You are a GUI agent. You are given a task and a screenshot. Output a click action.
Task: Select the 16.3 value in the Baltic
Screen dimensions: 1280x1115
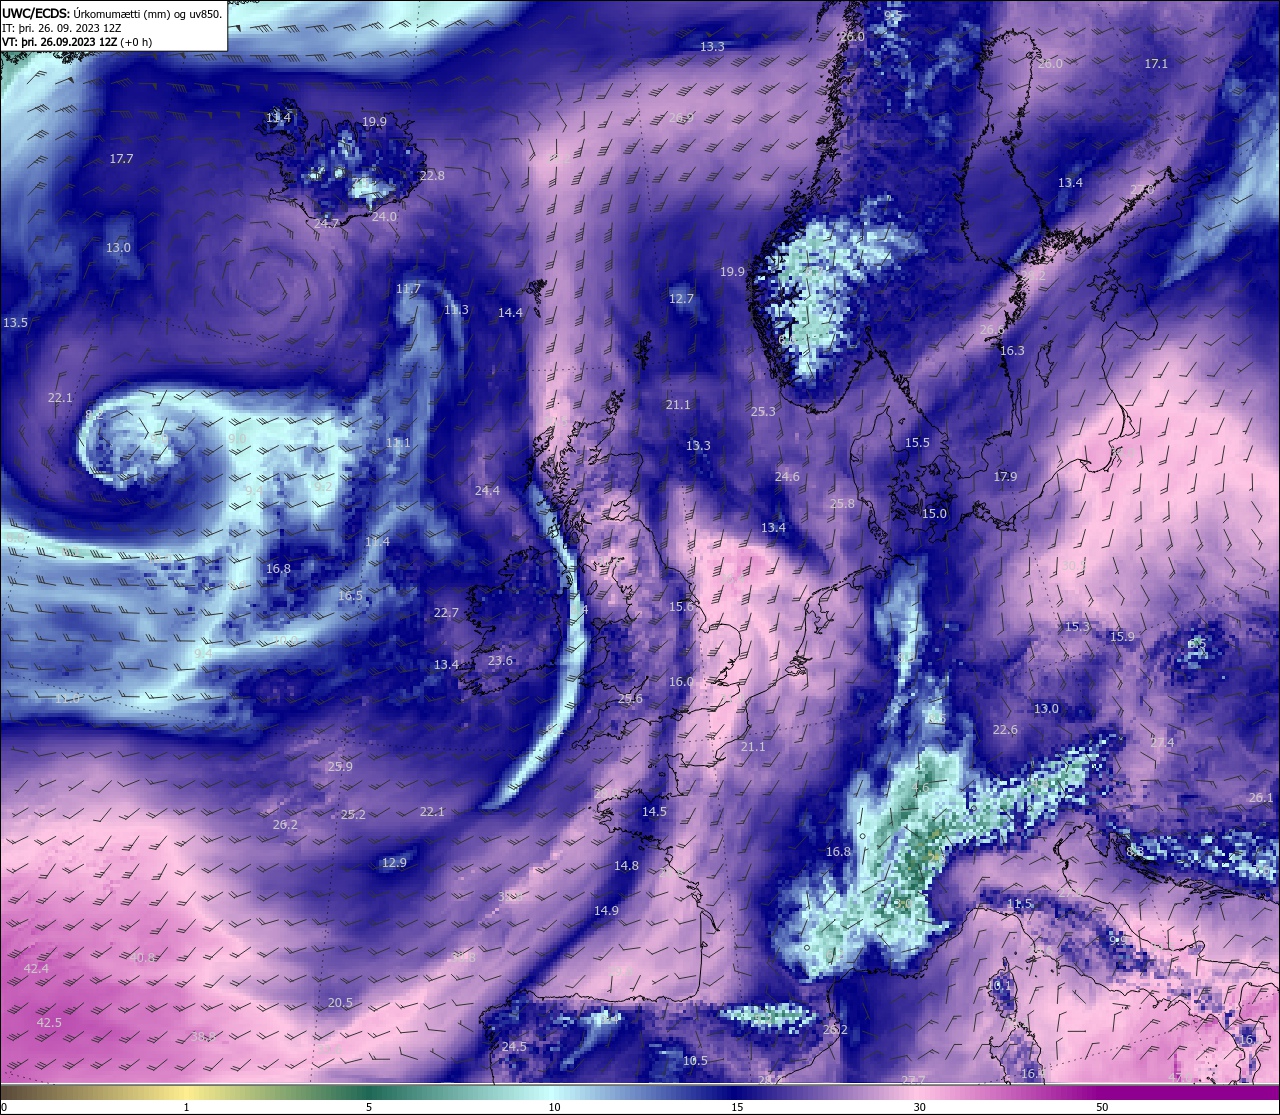coord(1012,351)
